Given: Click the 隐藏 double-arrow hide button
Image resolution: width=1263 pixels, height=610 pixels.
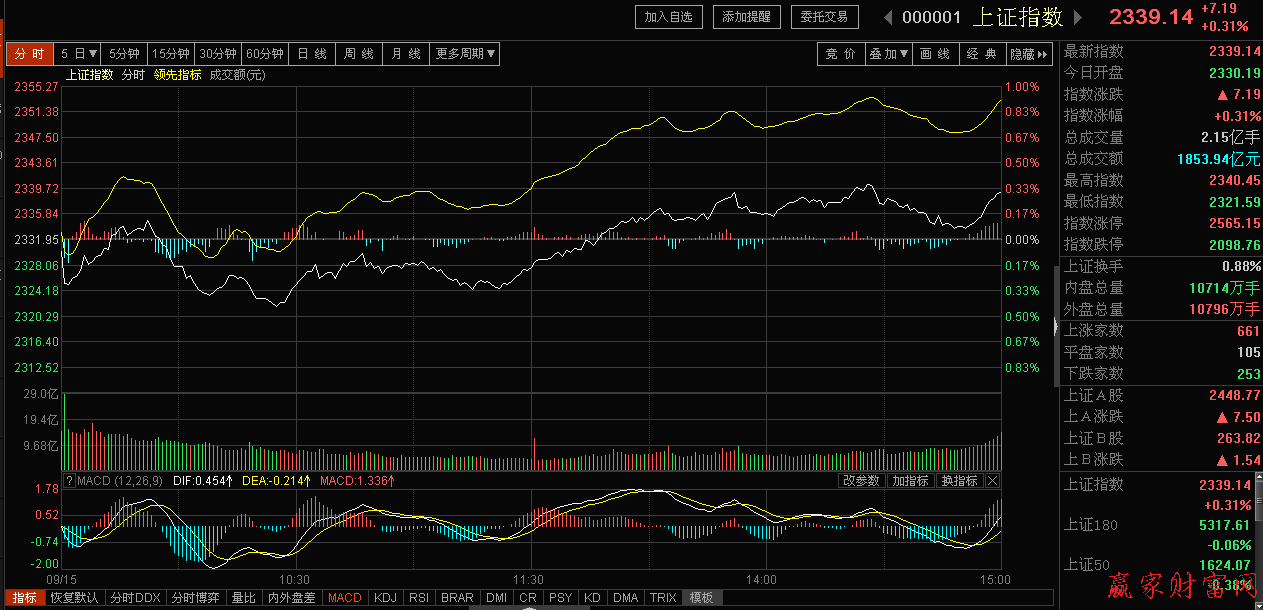Looking at the screenshot, I should [1029, 54].
